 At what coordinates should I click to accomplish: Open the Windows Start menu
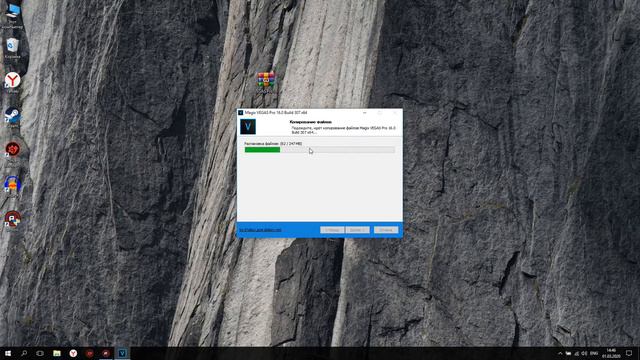8,353
